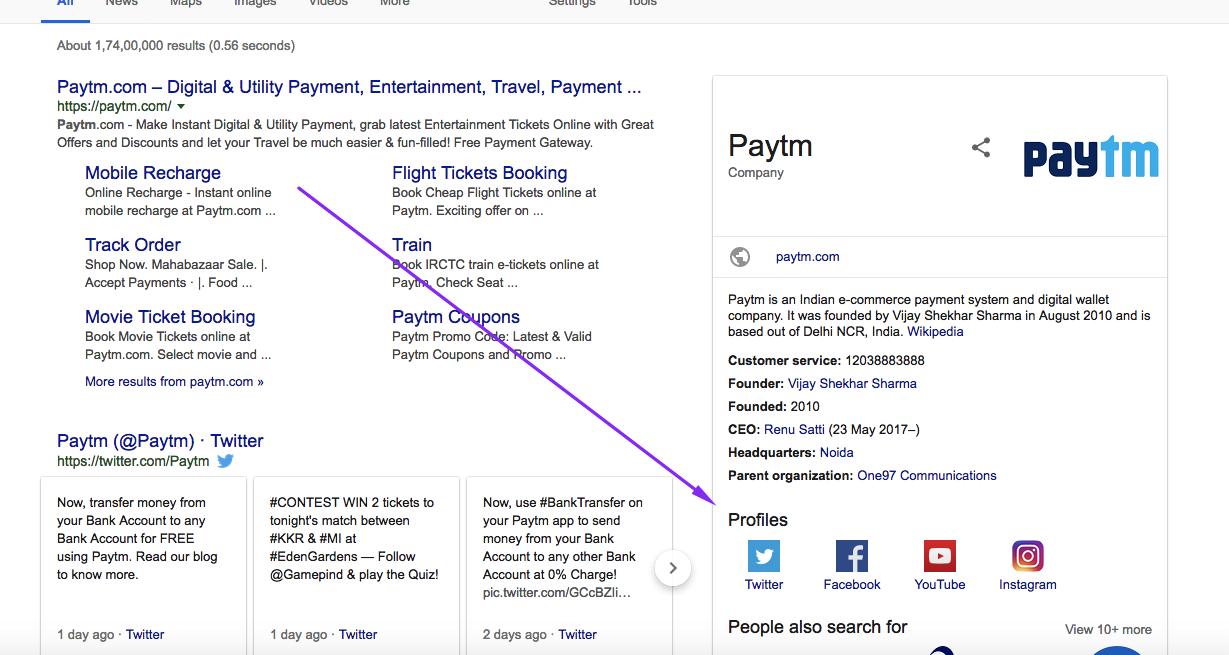
Task: Open the Paytm logo image
Action: tap(1091, 158)
